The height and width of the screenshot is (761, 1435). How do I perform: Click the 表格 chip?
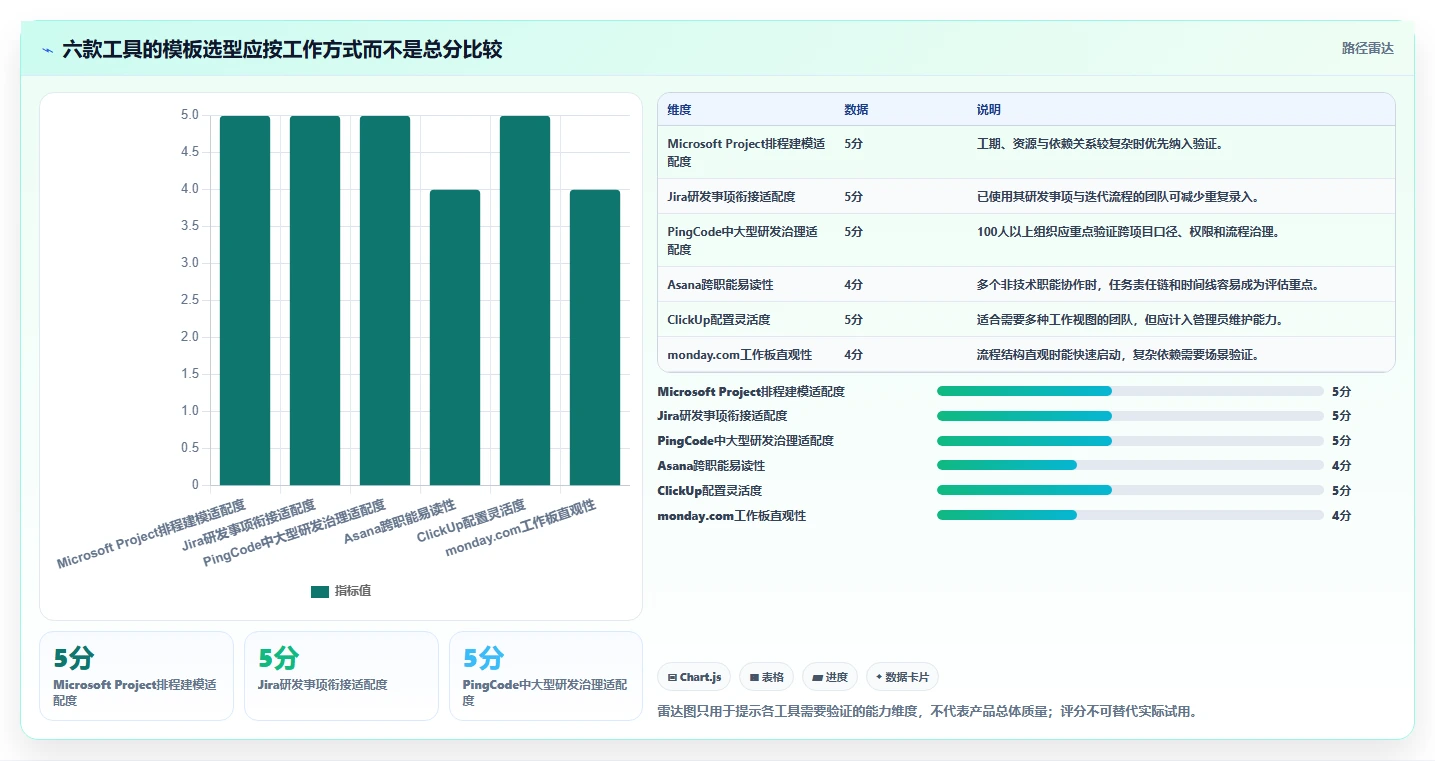(766, 677)
